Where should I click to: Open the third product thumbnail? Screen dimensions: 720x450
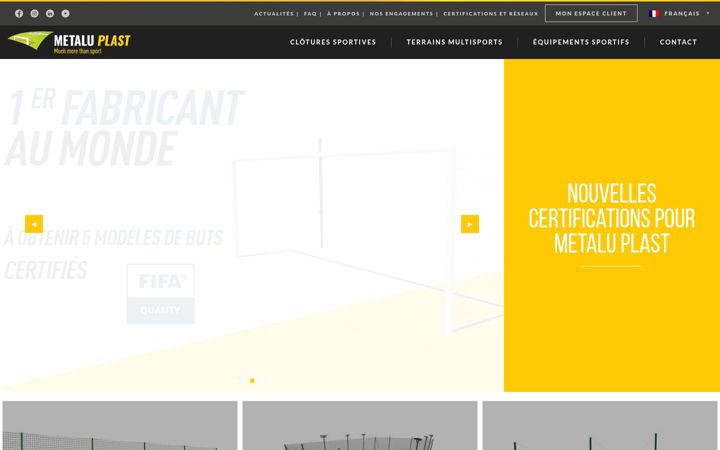coord(600,425)
